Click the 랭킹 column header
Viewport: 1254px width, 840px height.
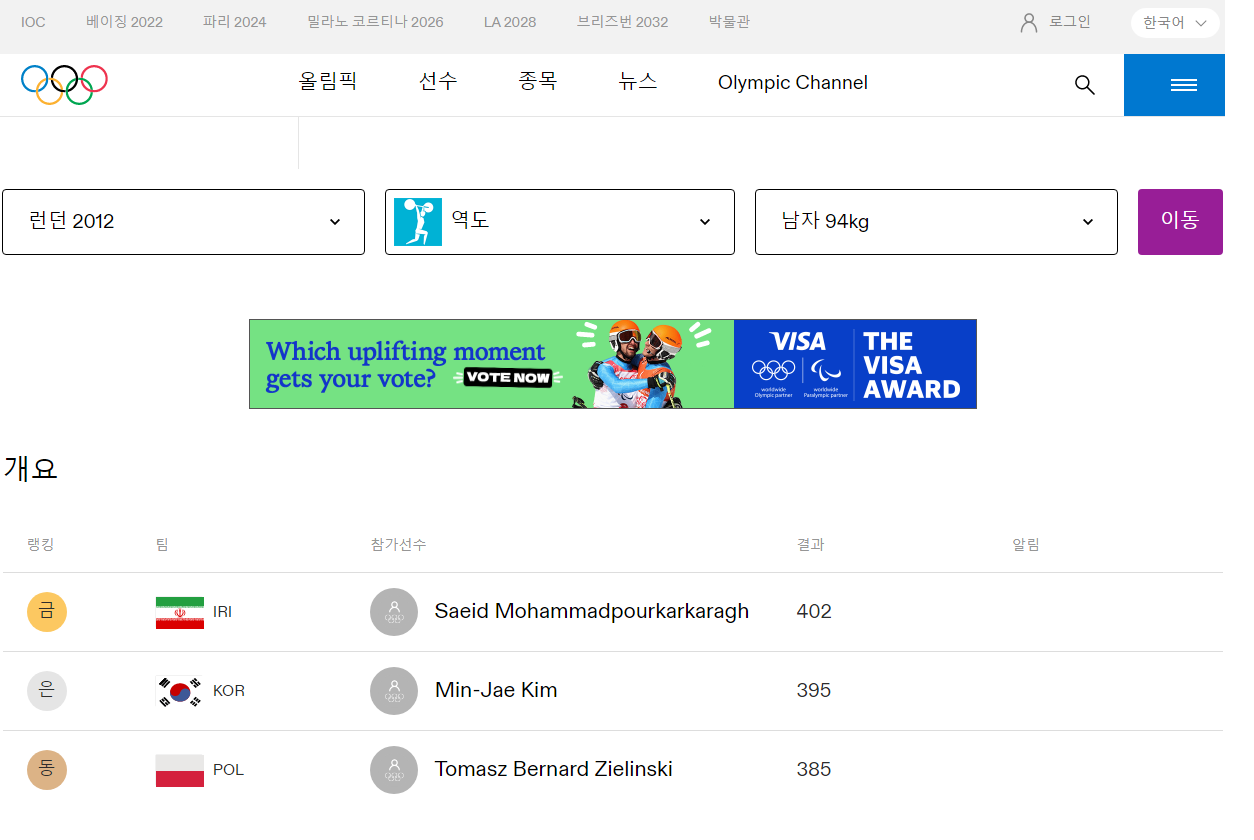coord(41,544)
